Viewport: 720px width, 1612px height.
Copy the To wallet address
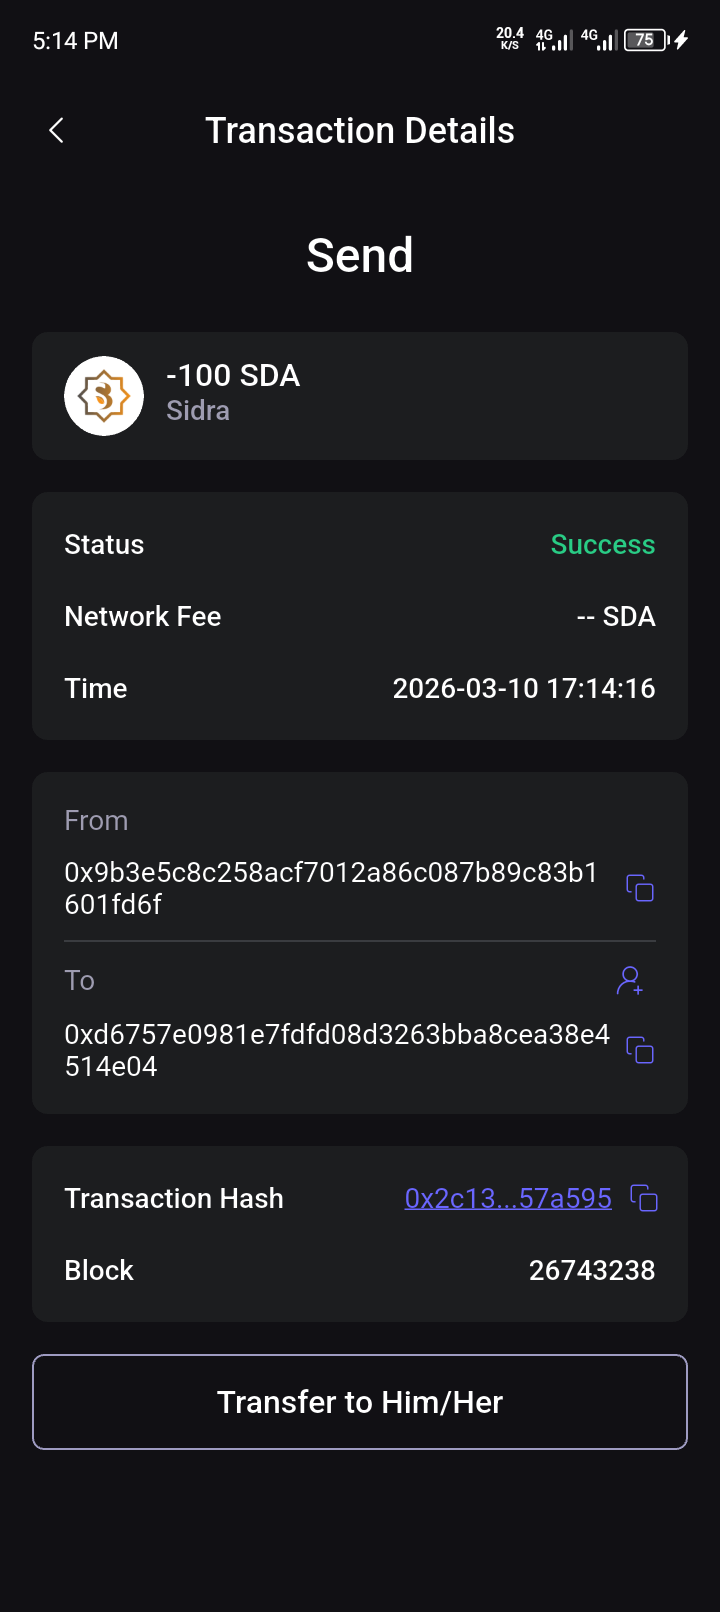640,1050
